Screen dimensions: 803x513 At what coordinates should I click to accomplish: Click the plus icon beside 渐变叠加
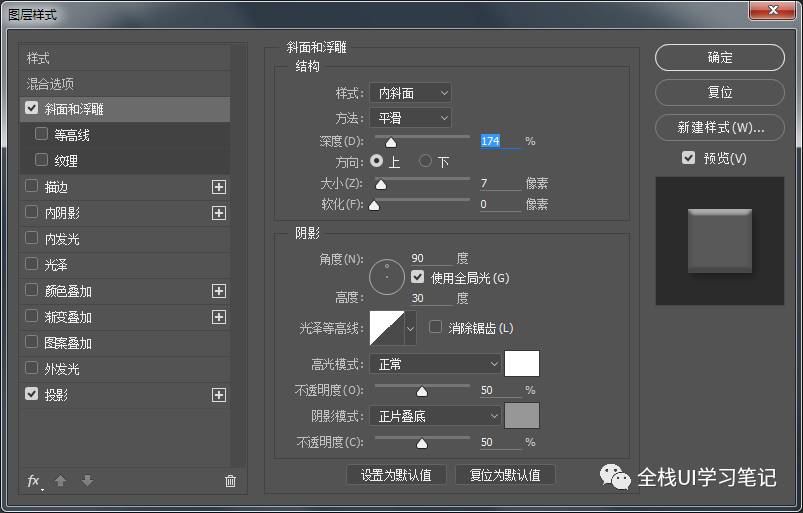click(x=219, y=317)
